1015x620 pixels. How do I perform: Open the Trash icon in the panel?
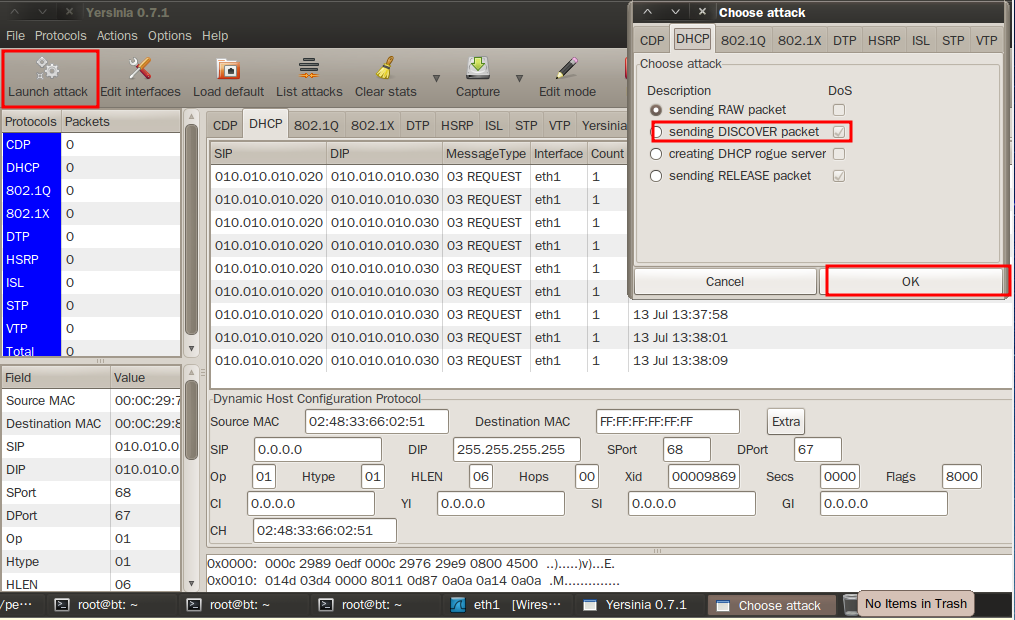[851, 604]
